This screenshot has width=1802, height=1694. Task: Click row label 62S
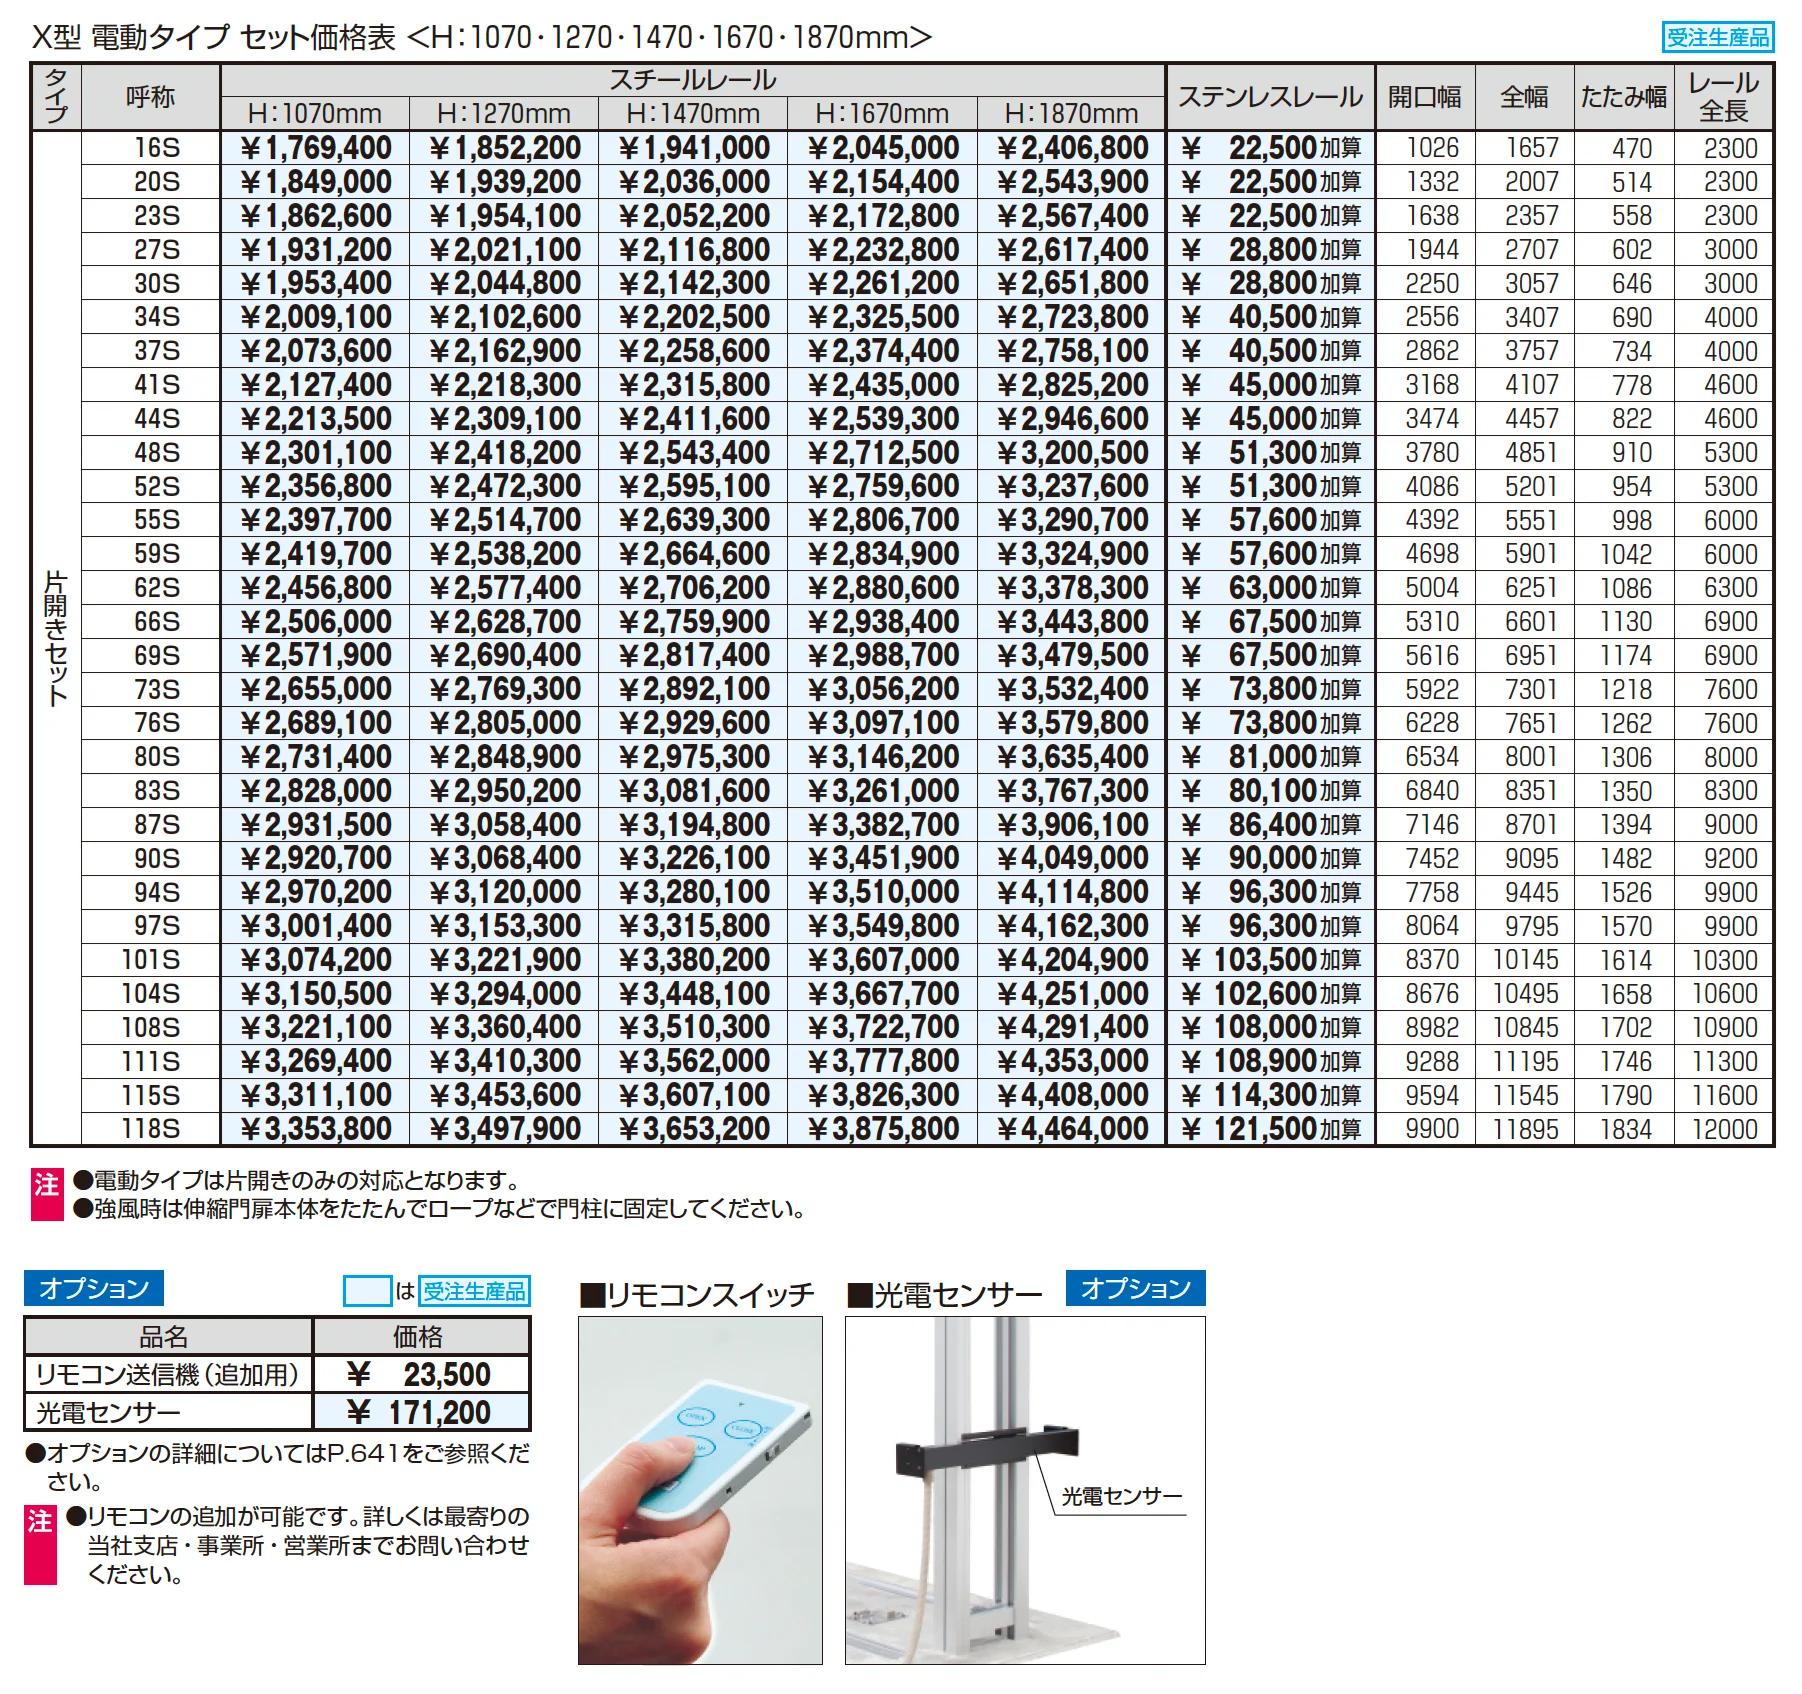pos(157,587)
